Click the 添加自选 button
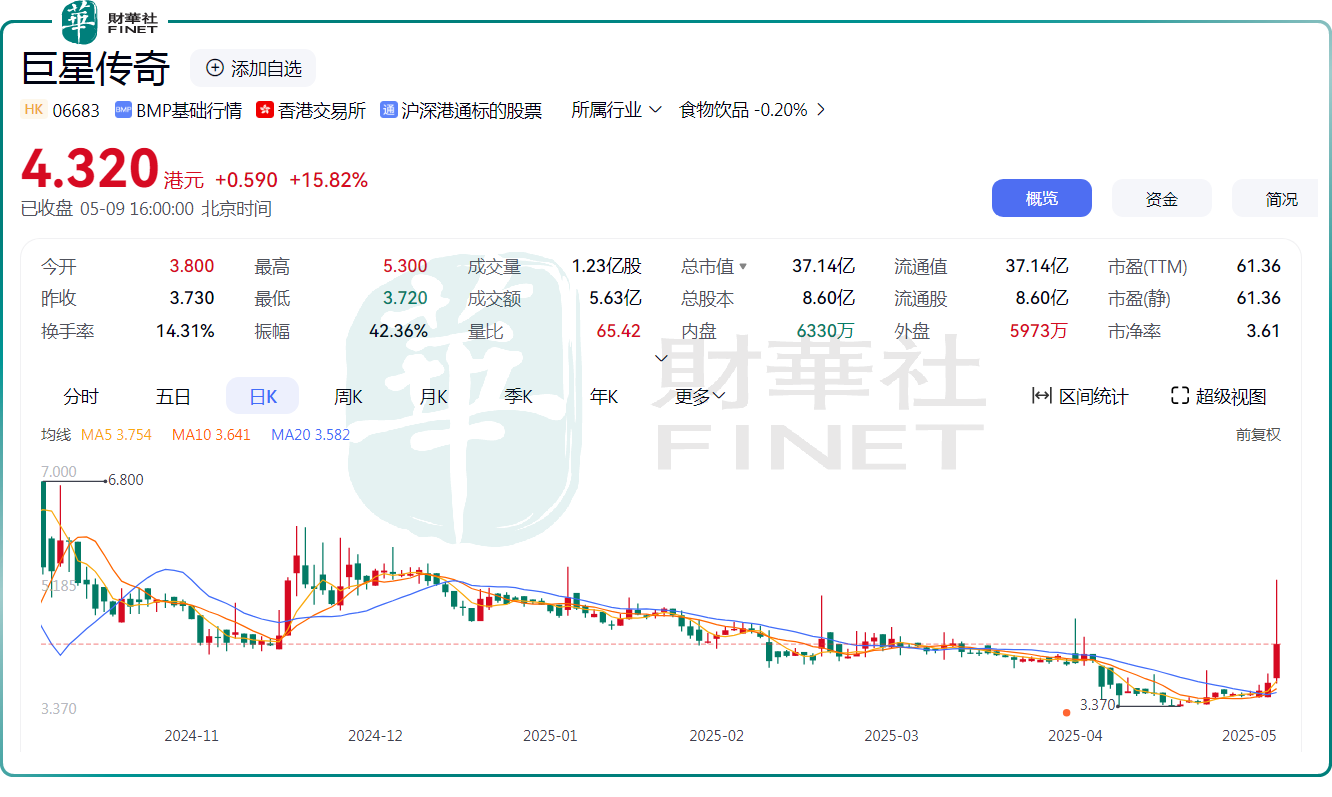 pos(253,68)
